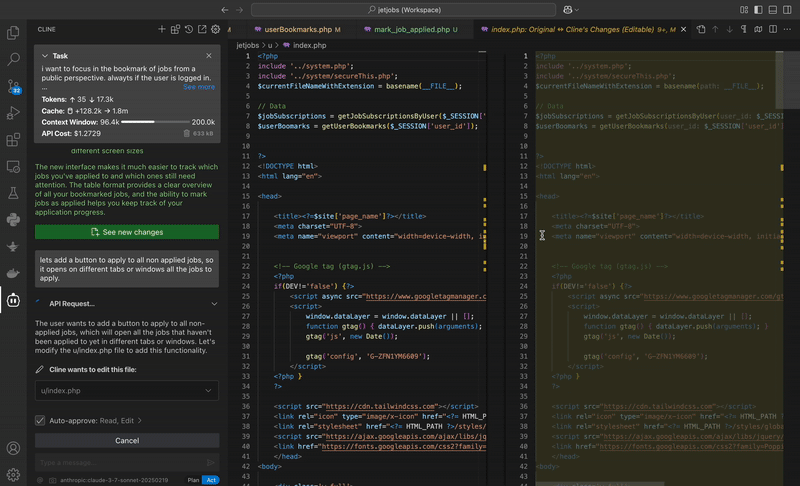Toggle Auto-approve checkbox
This screenshot has width=800, height=486.
tap(40, 420)
